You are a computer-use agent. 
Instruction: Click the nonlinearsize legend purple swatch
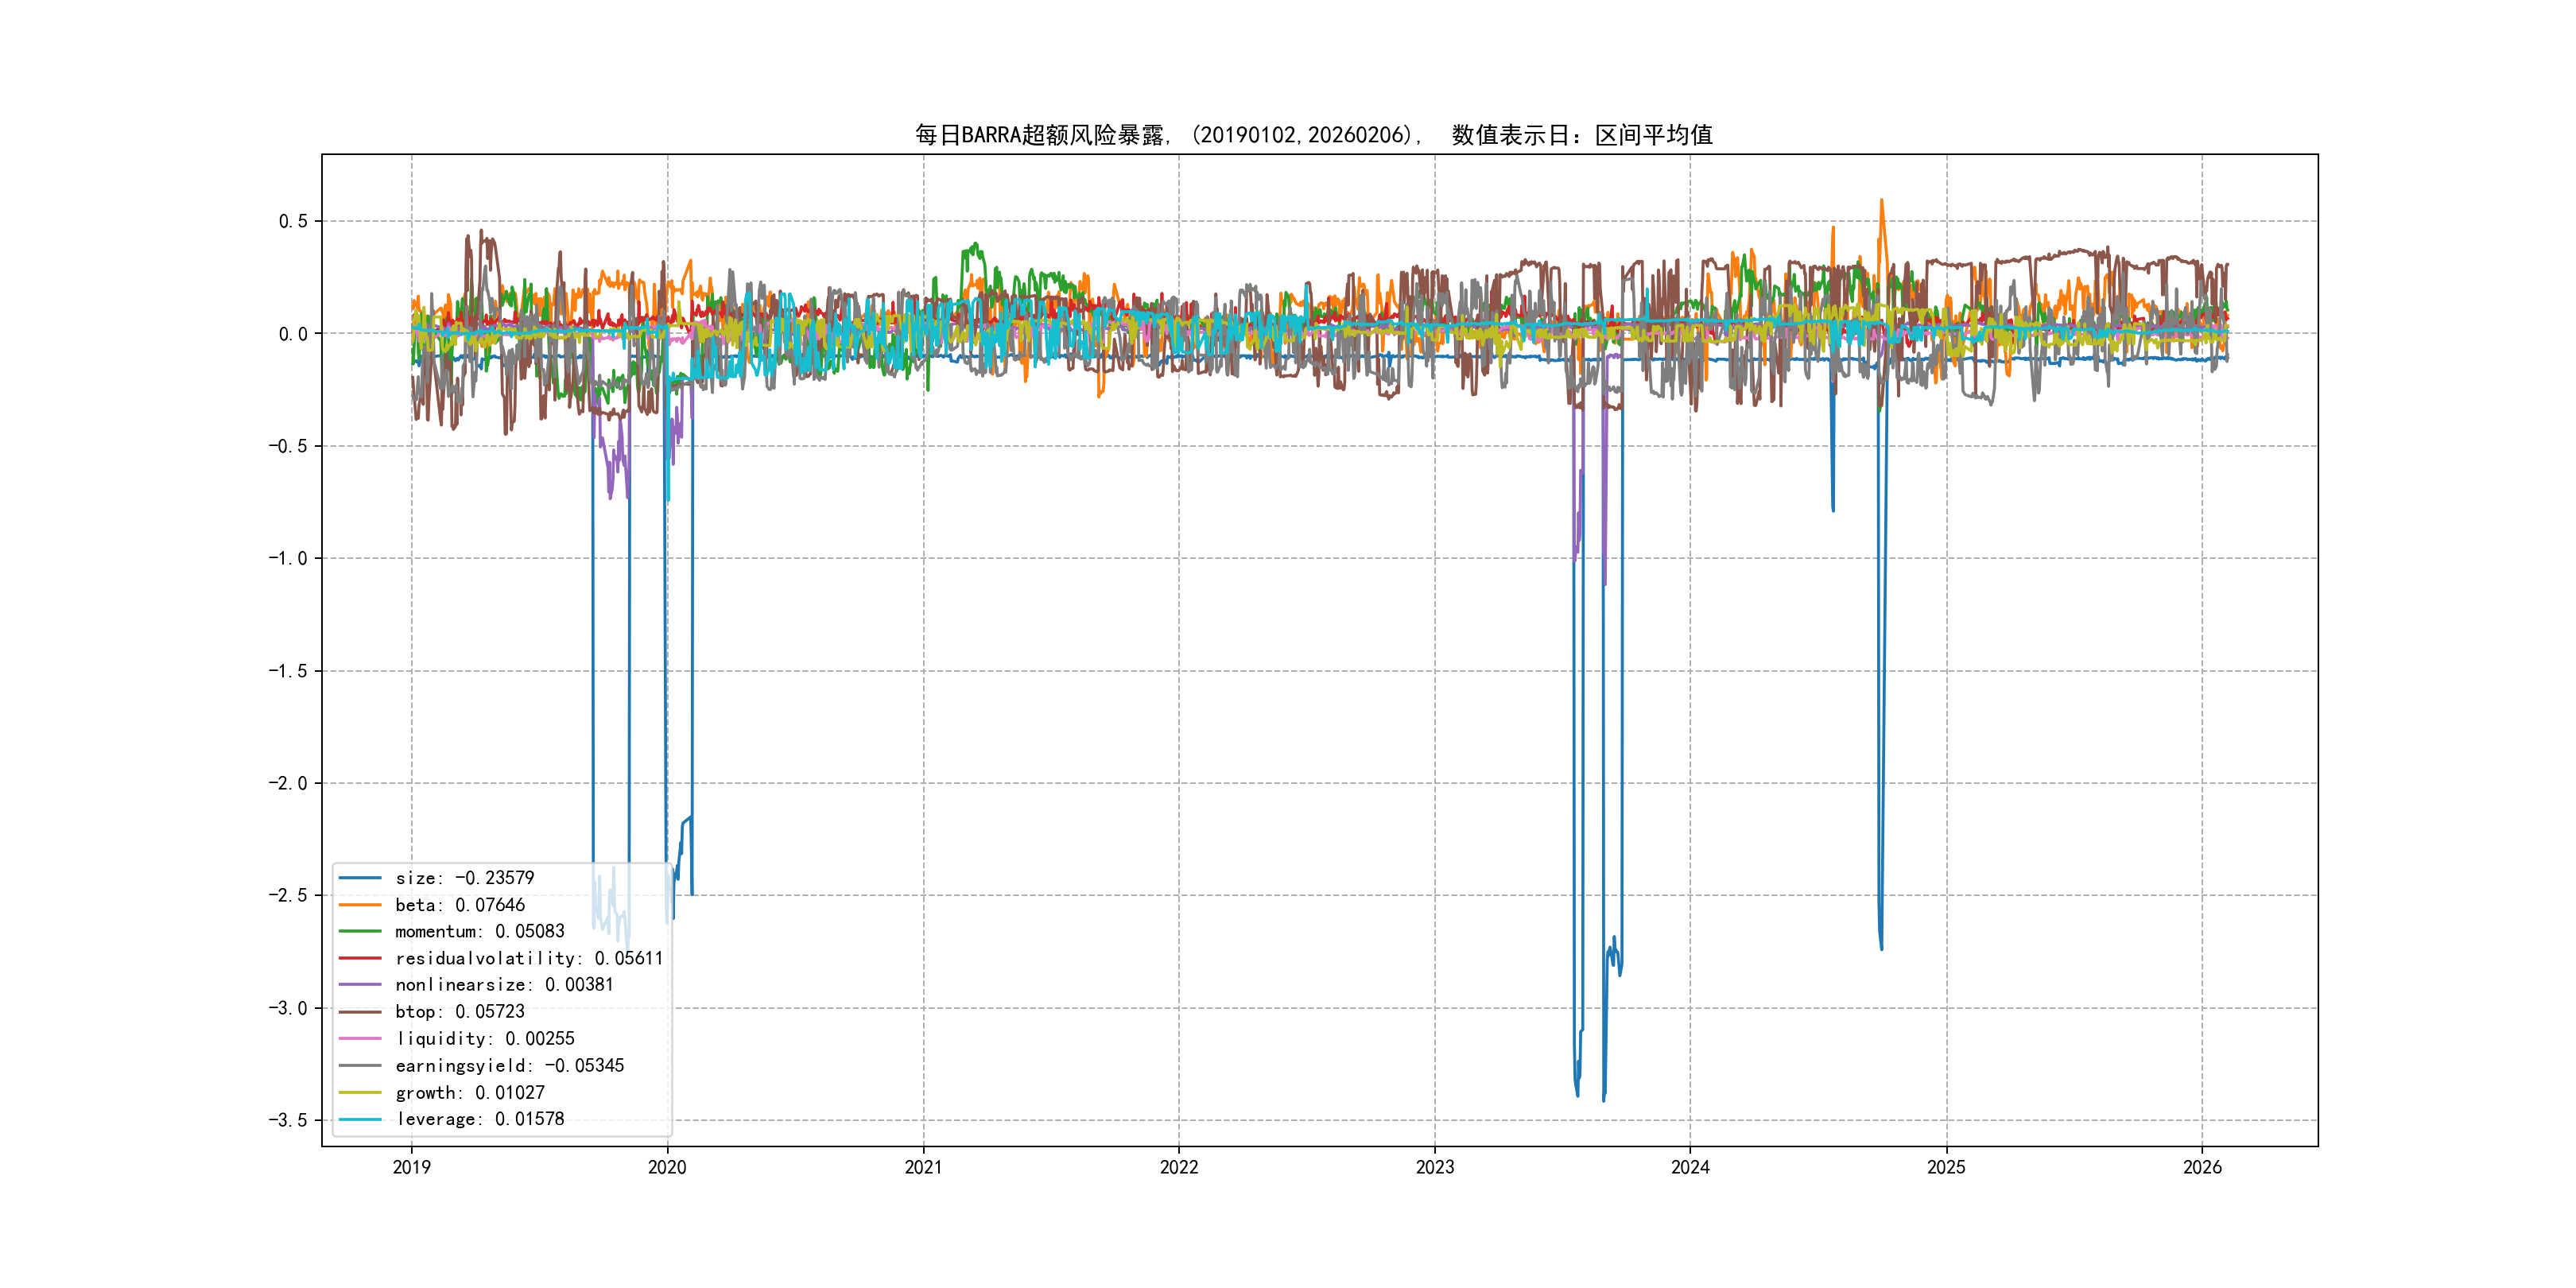(360, 985)
